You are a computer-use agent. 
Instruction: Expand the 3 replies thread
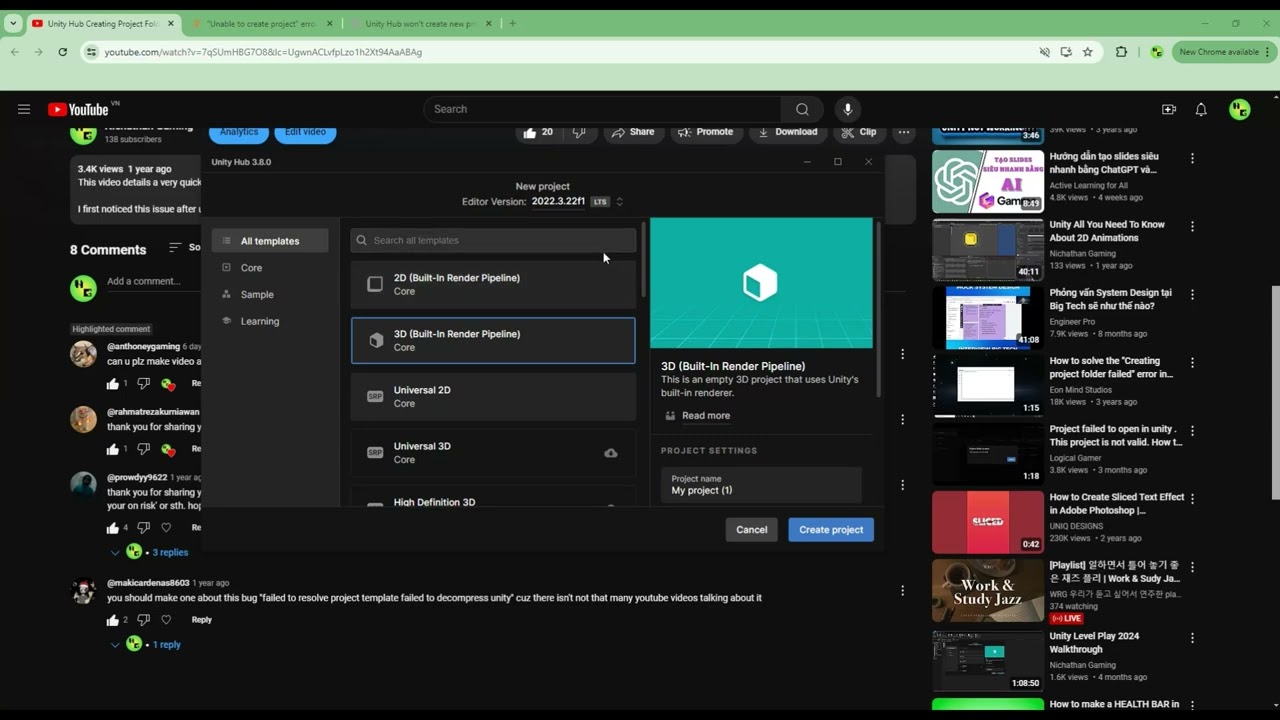pyautogui.click(x=150, y=552)
